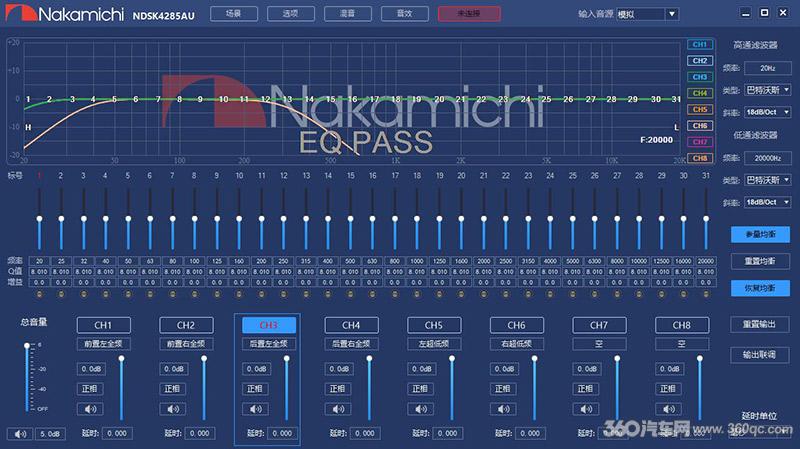The image size is (800, 449).
Task: Show the CH2 curve using the graph legend
Action: point(700,61)
